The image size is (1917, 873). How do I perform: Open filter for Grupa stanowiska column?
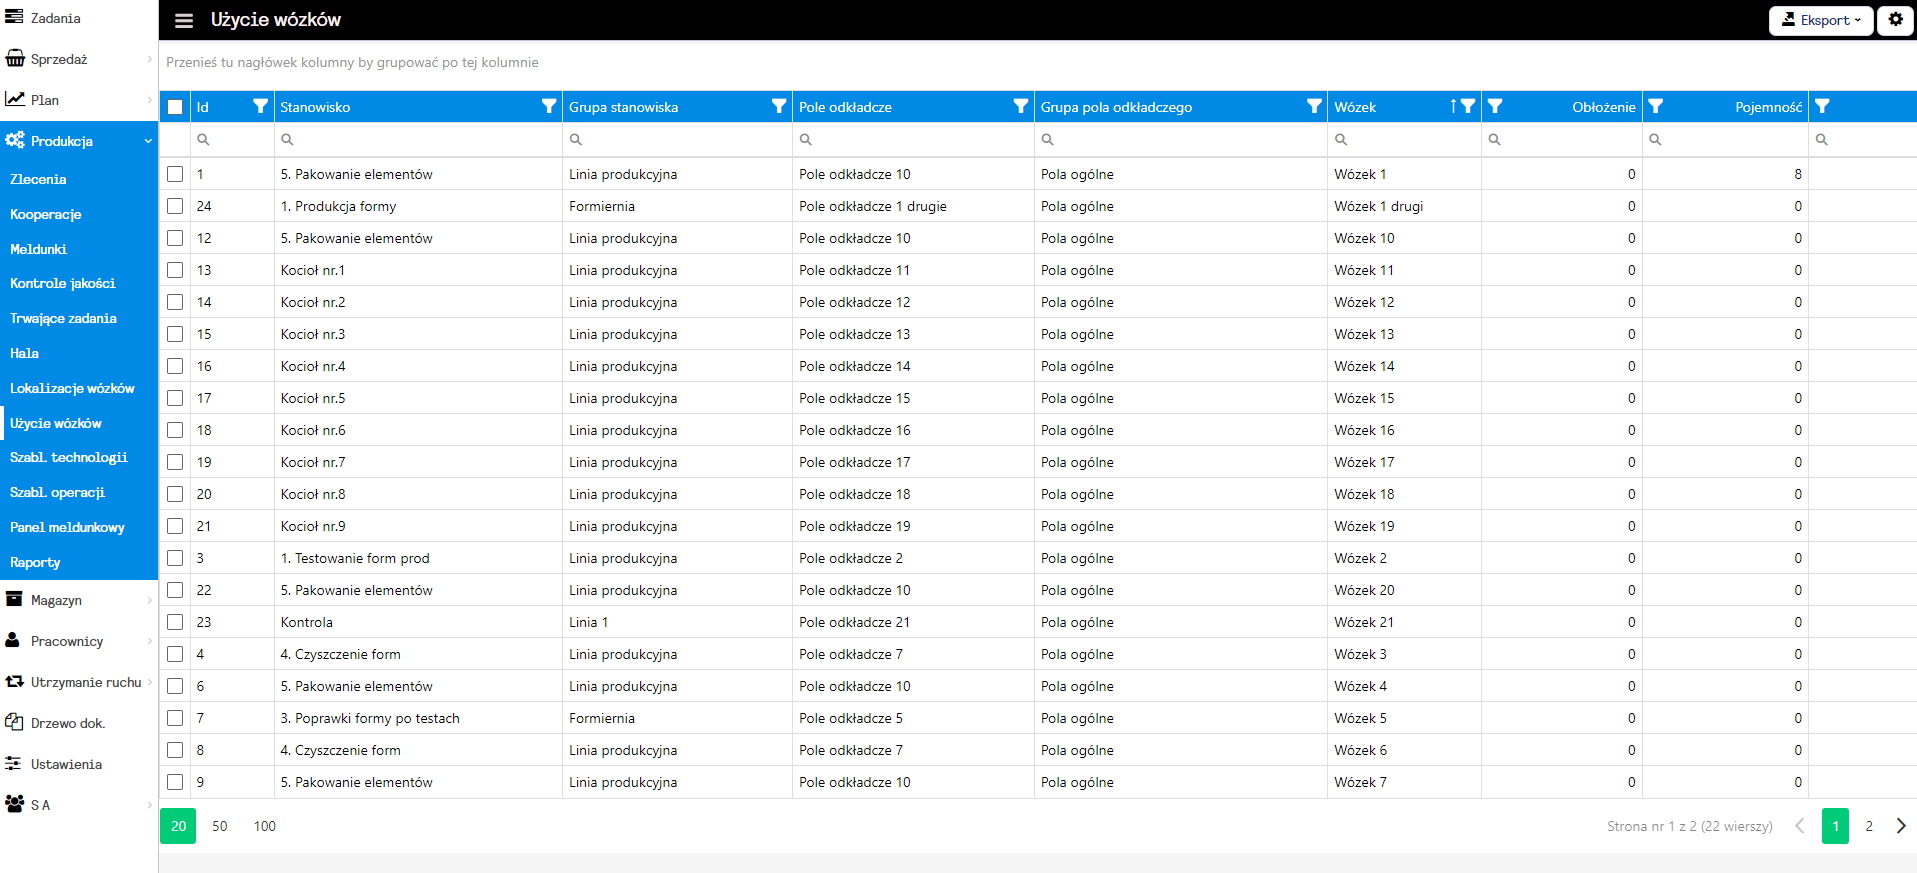click(779, 106)
